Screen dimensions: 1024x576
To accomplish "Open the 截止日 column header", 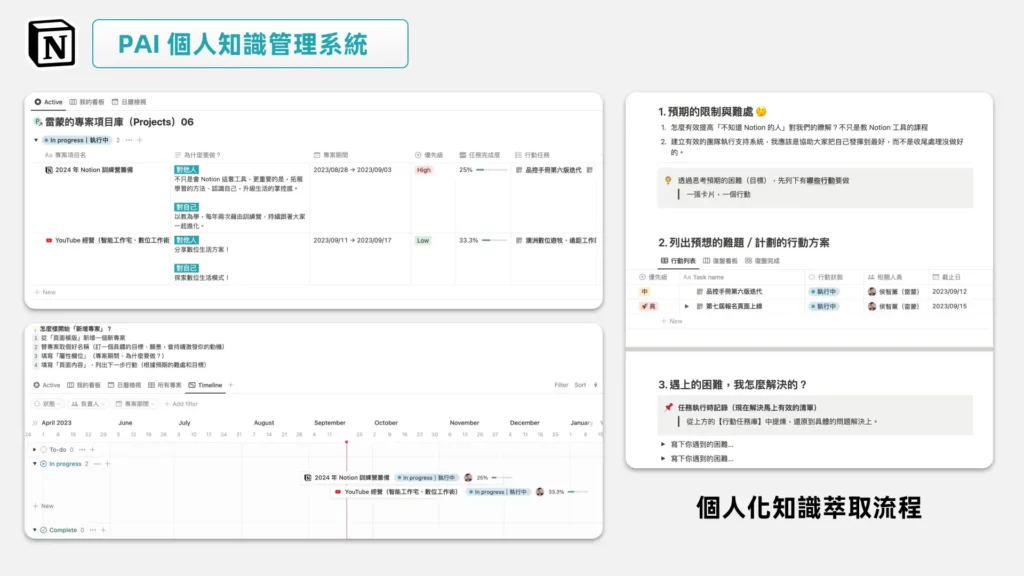I will pos(946,277).
